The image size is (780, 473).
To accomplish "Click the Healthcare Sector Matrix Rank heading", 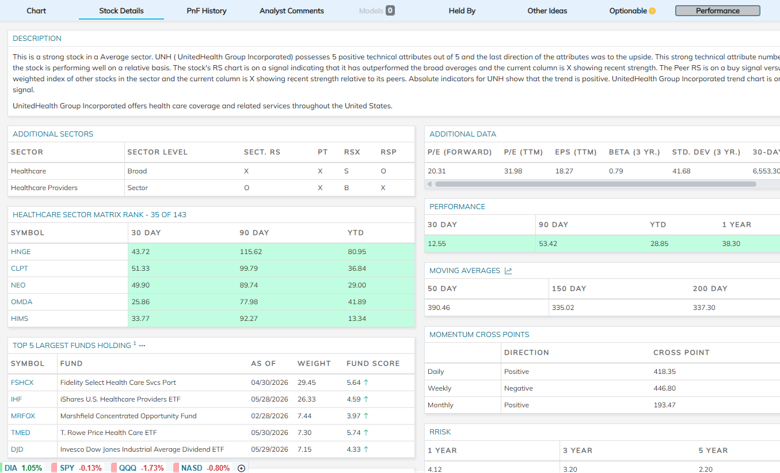I will pyautogui.click(x=99, y=215).
